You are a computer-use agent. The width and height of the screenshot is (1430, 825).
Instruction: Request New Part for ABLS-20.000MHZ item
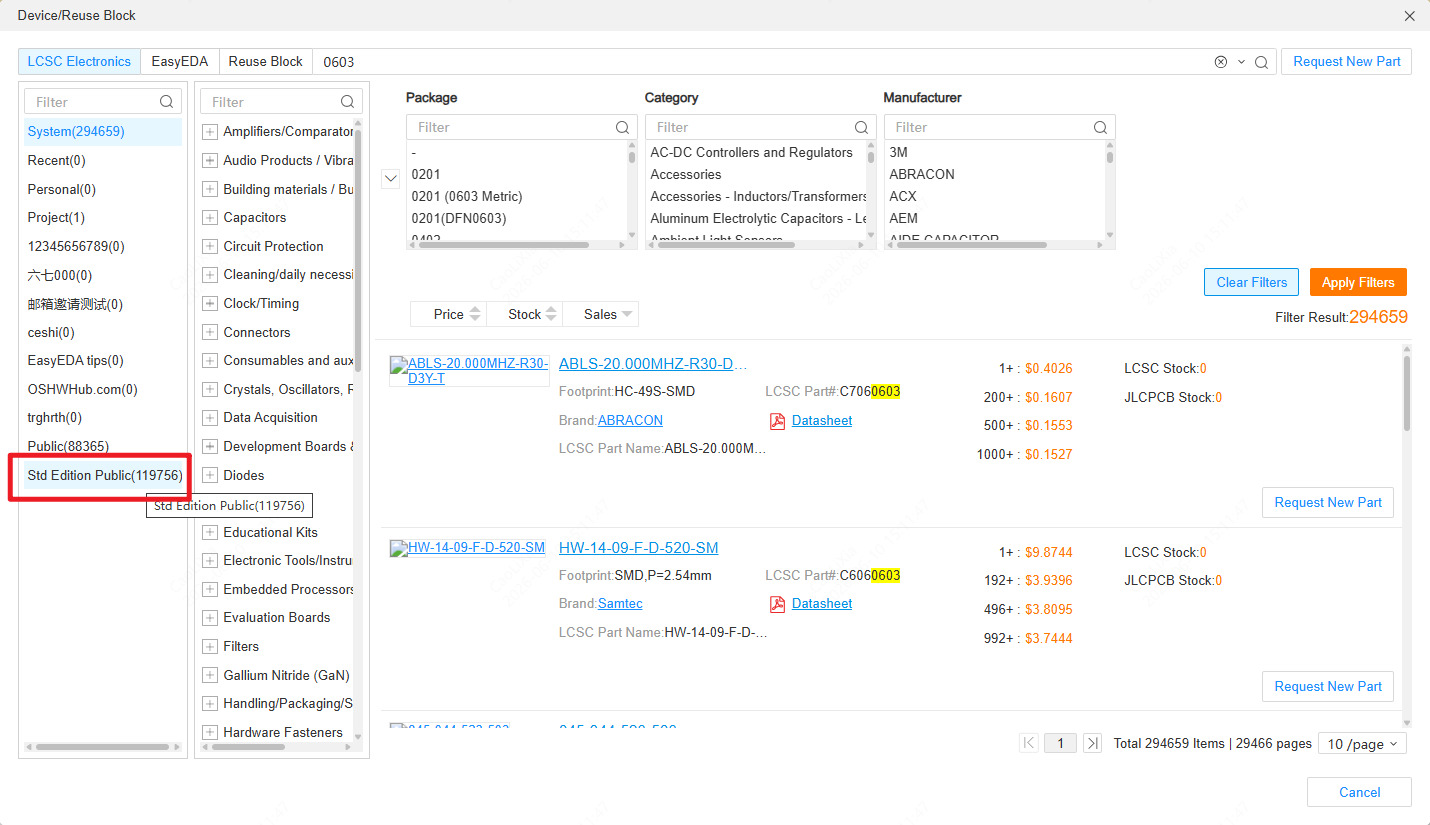coord(1328,503)
